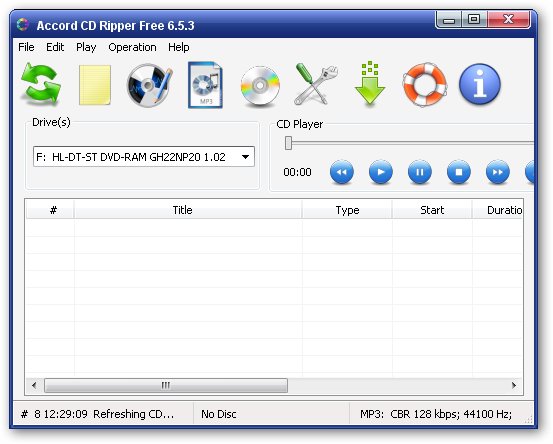This screenshot has height=444, width=553.
Task: Click the rainbow CD disc icon
Action: (260, 86)
